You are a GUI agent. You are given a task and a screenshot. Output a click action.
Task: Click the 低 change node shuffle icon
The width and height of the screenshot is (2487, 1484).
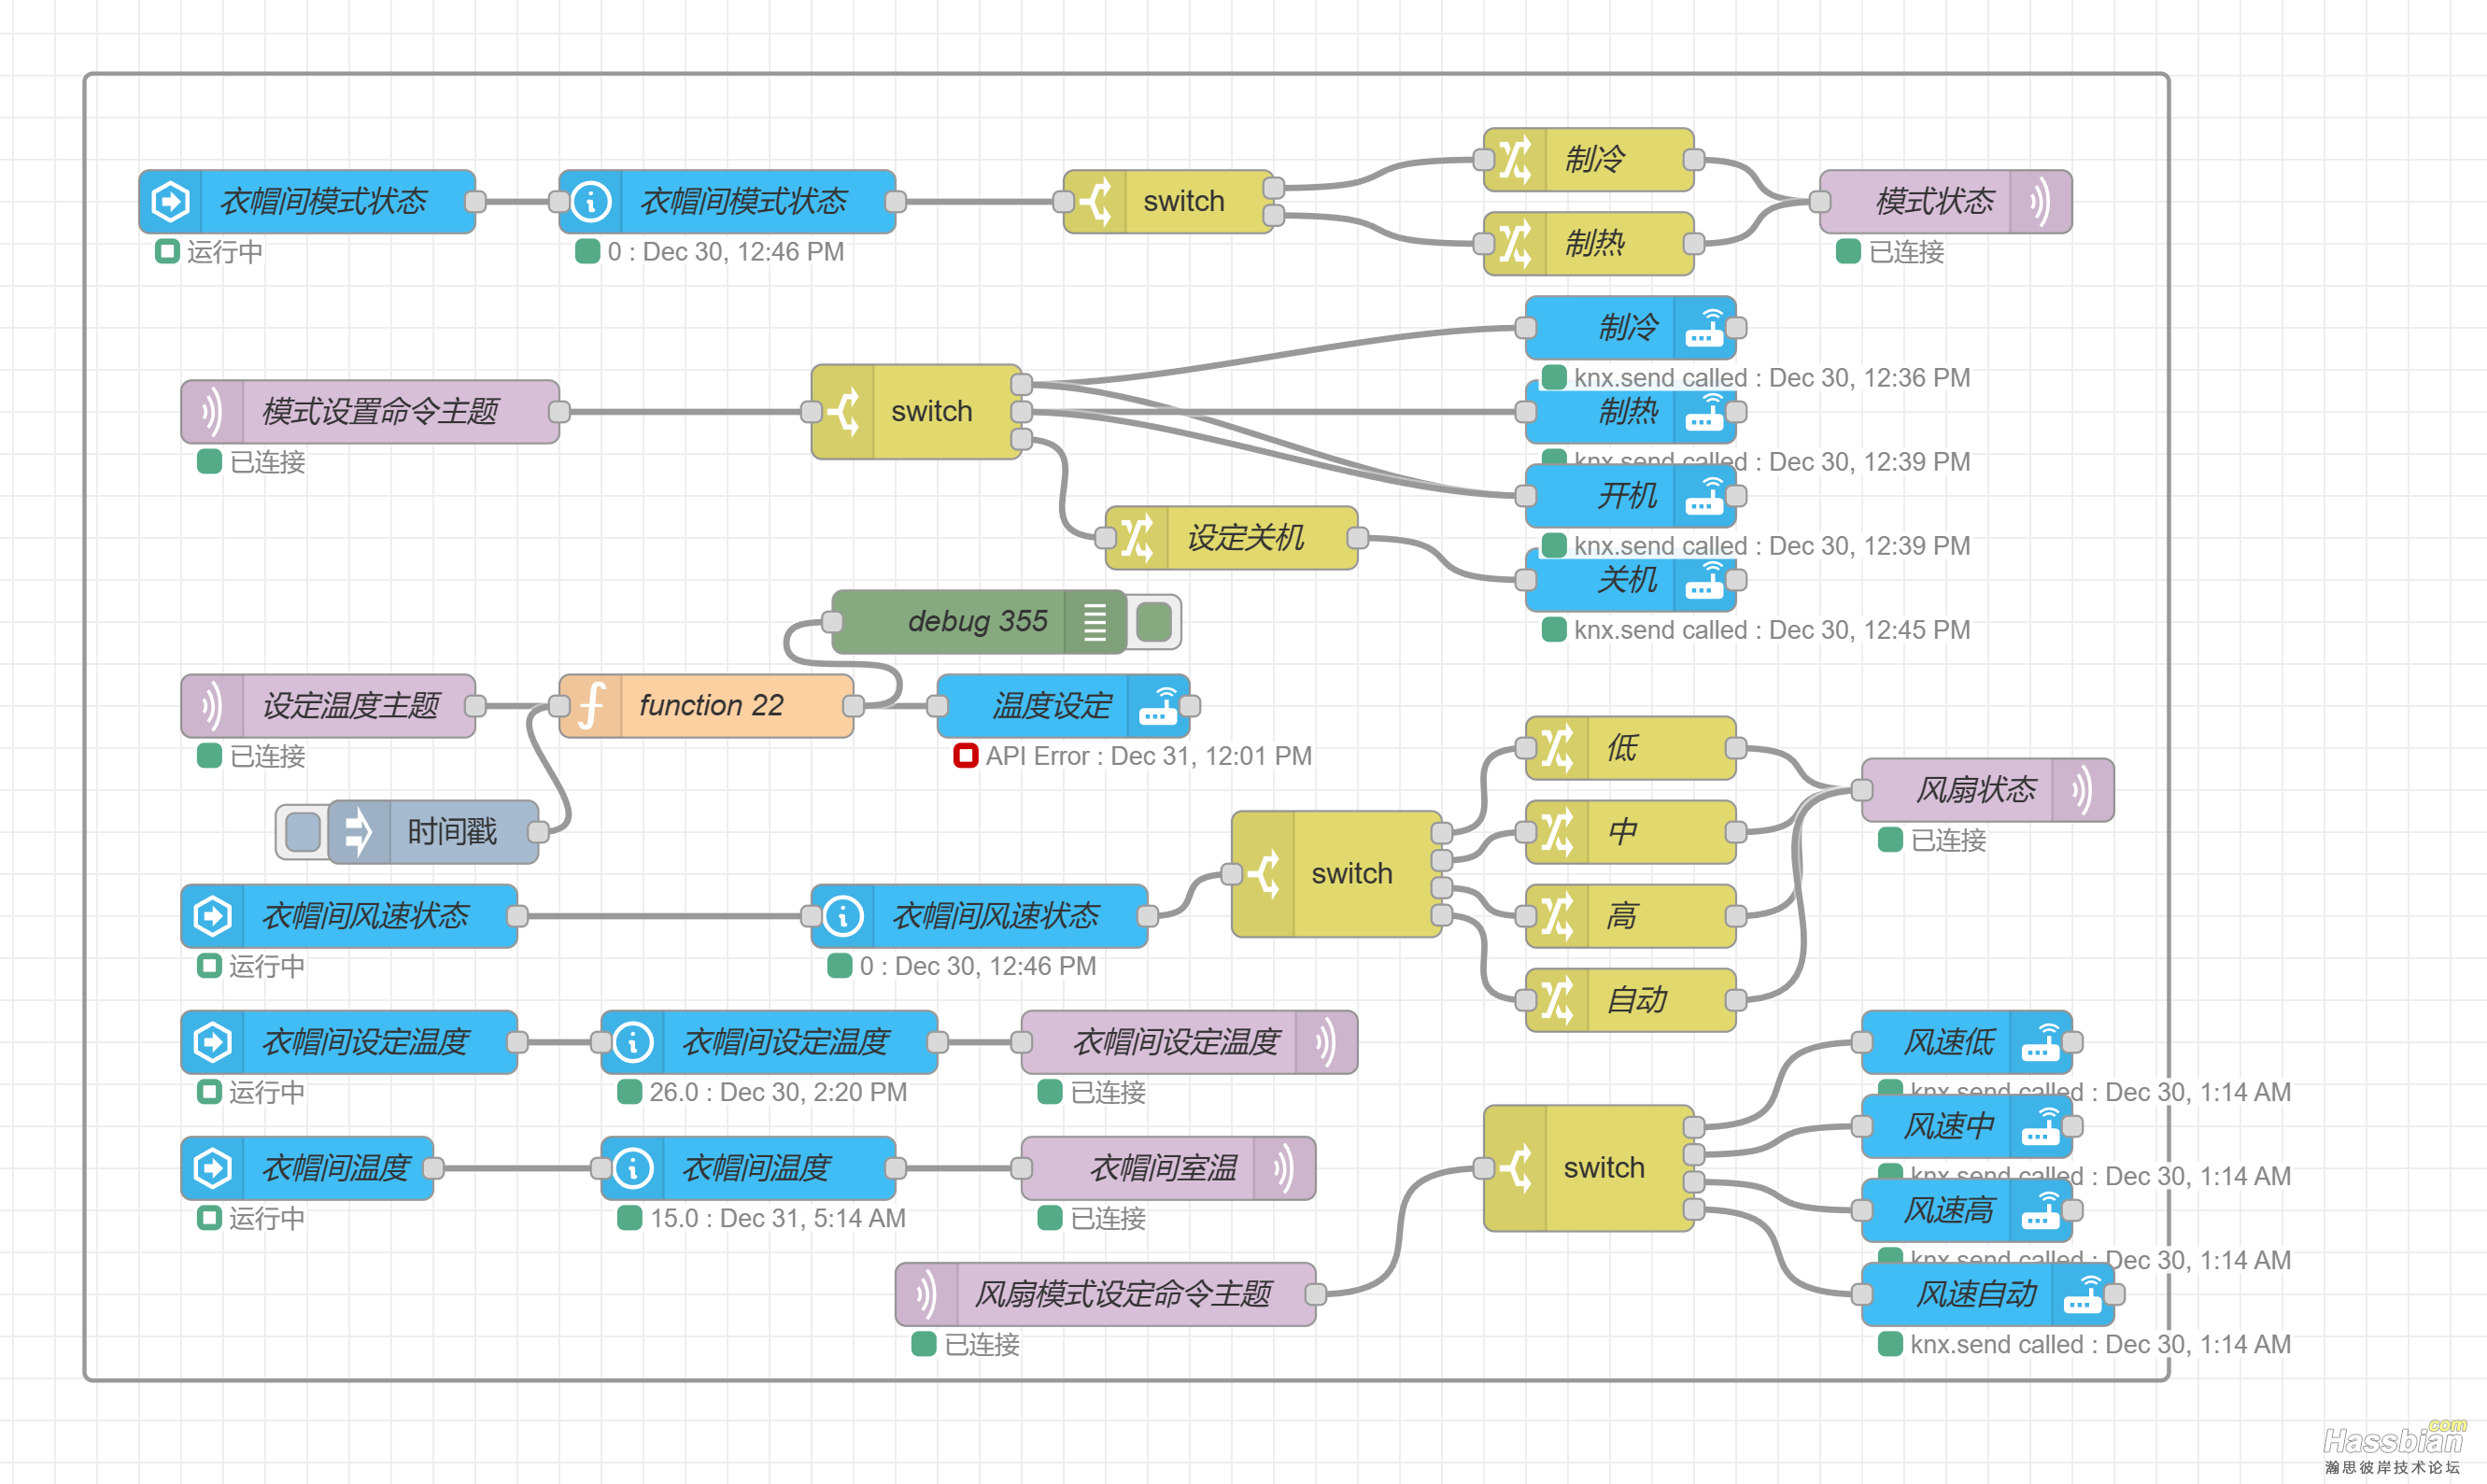[1558, 748]
